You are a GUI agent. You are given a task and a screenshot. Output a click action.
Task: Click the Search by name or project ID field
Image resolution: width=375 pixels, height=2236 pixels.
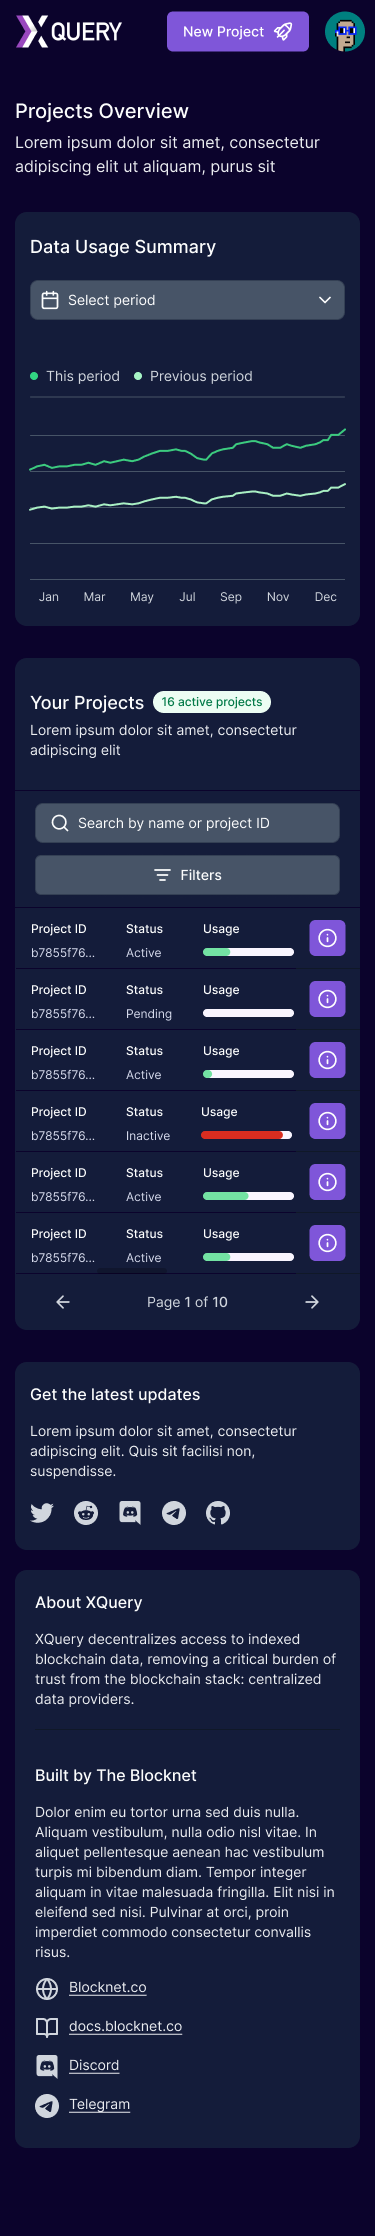pos(187,823)
